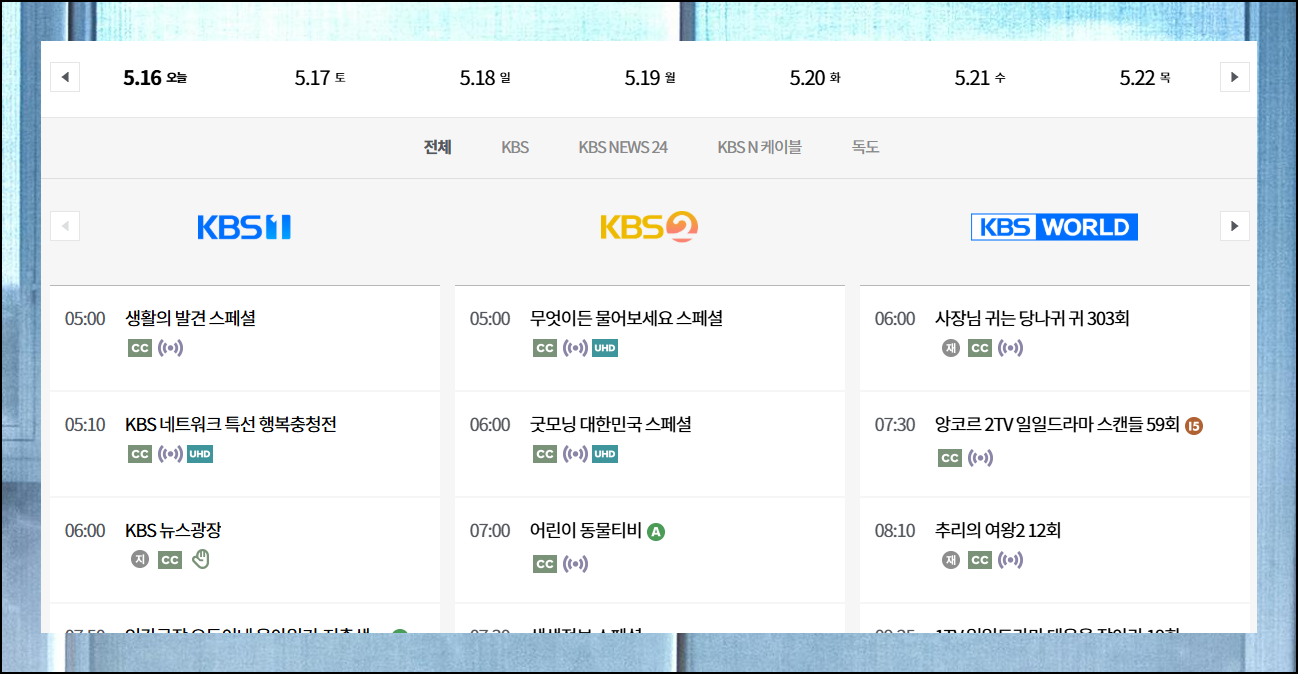
Task: Open program 추리의 여왕2 12회
Action: coord(998,530)
